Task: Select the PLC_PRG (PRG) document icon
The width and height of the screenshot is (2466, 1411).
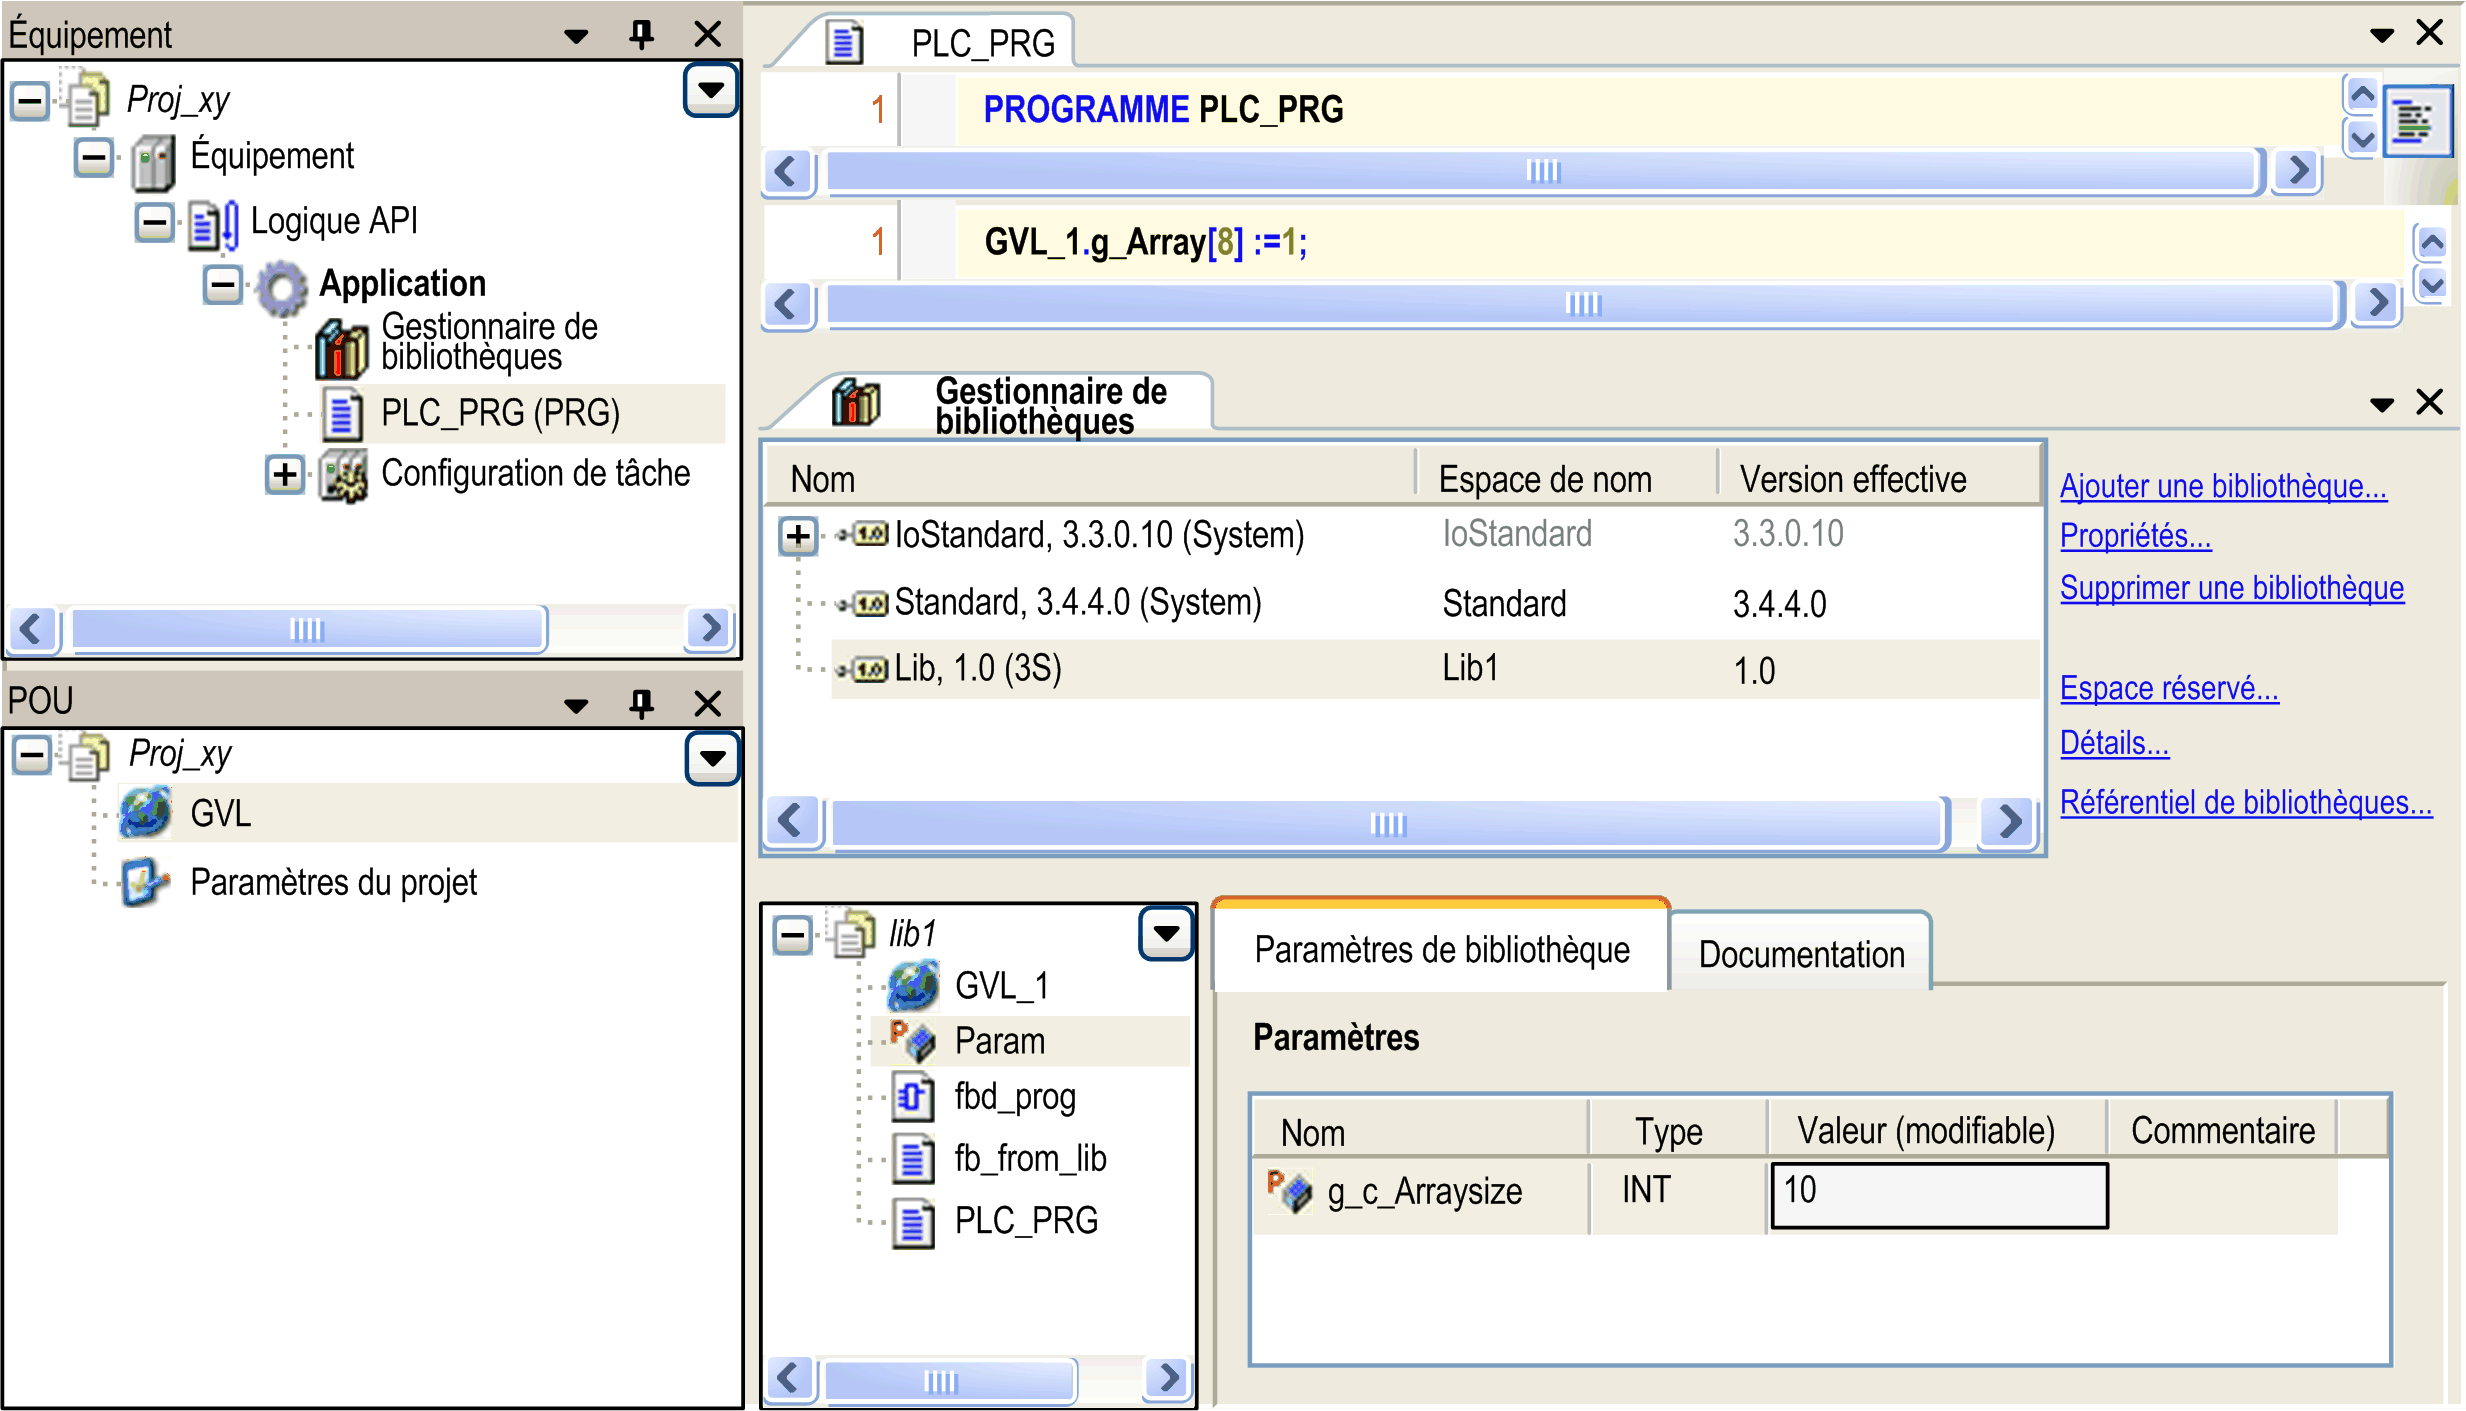Action: 341,414
